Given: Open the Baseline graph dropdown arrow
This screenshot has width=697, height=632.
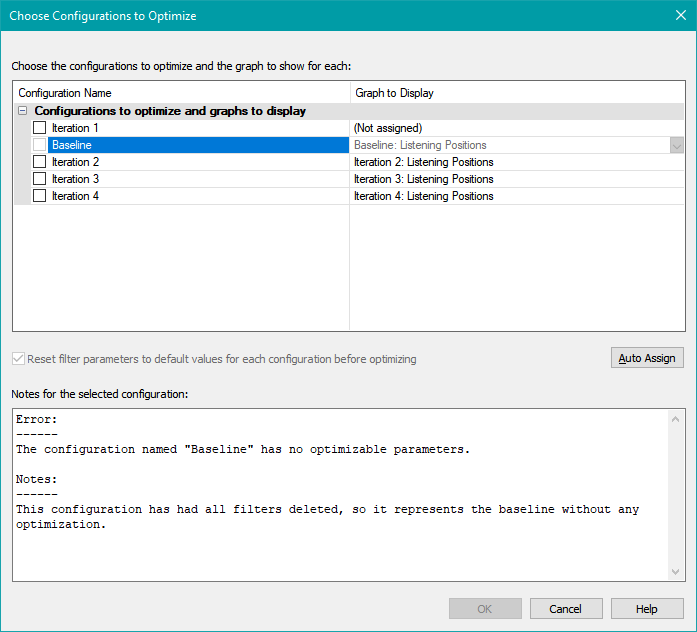Looking at the screenshot, I should 677,145.
